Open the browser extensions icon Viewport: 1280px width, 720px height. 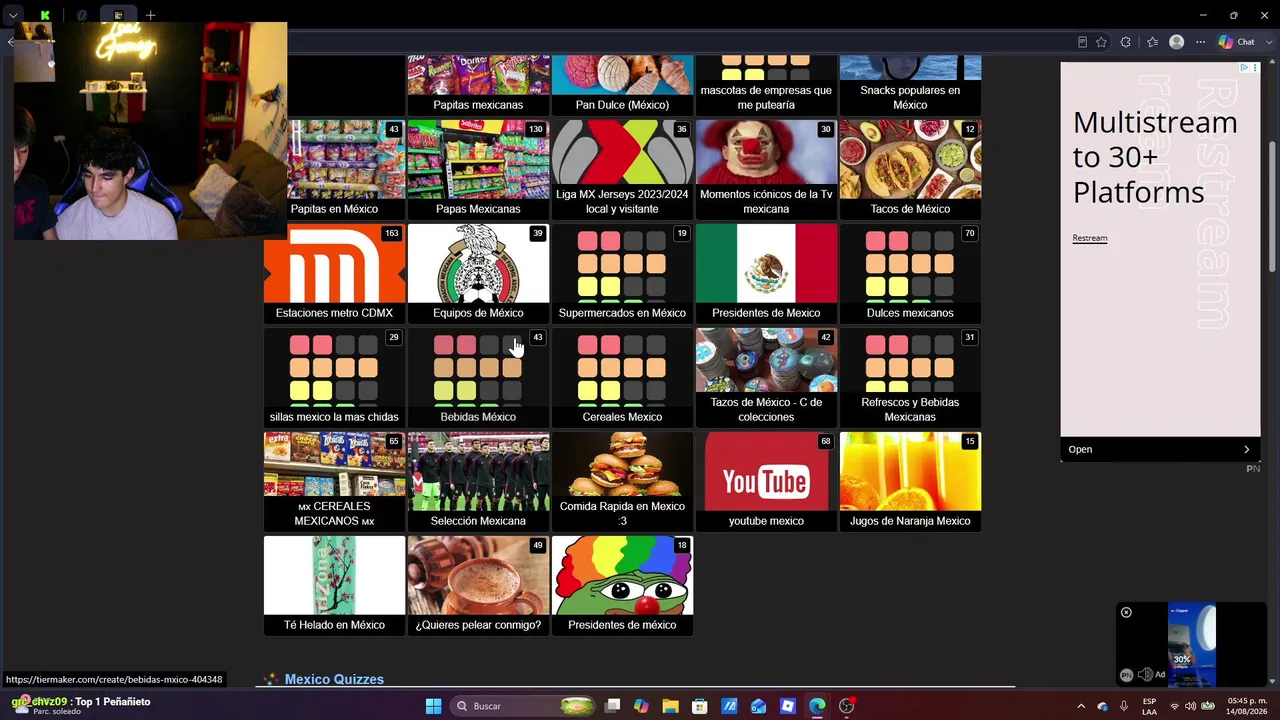1126,42
